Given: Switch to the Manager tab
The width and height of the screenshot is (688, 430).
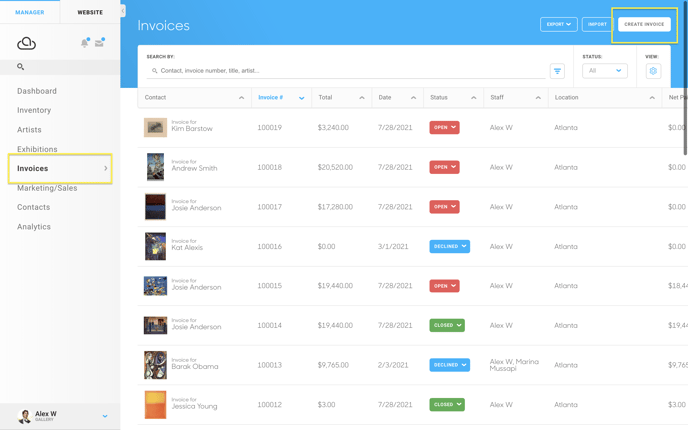Looking at the screenshot, I should tap(30, 12).
